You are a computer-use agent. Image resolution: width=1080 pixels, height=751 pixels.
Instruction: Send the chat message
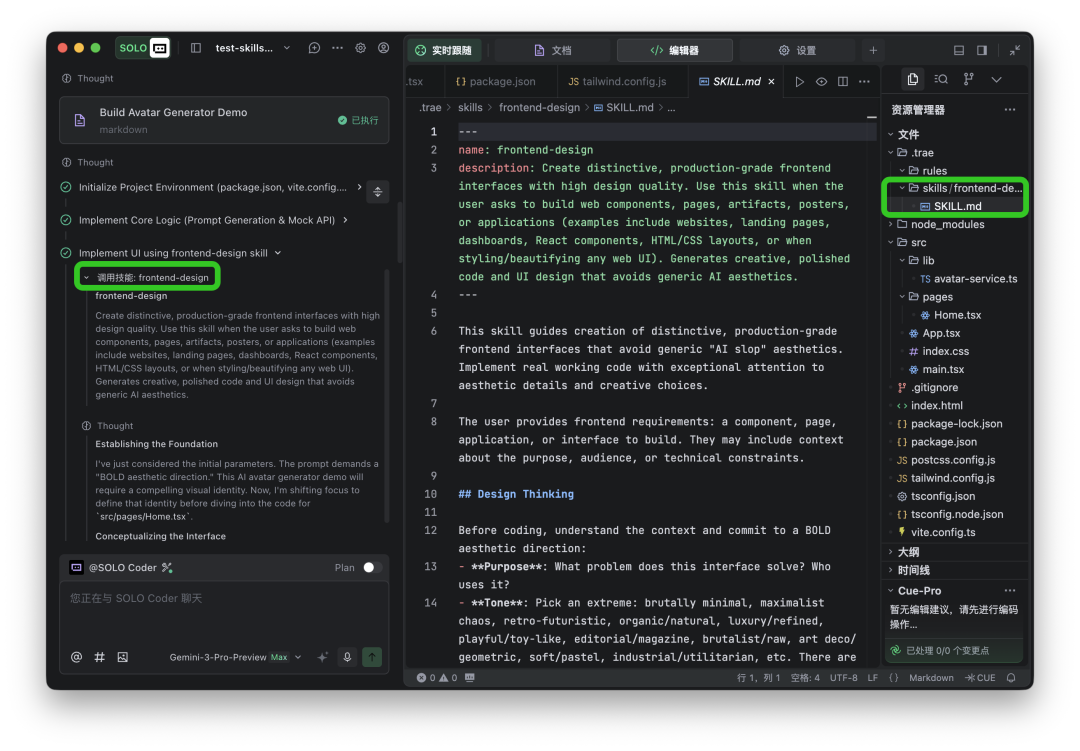(x=372, y=657)
